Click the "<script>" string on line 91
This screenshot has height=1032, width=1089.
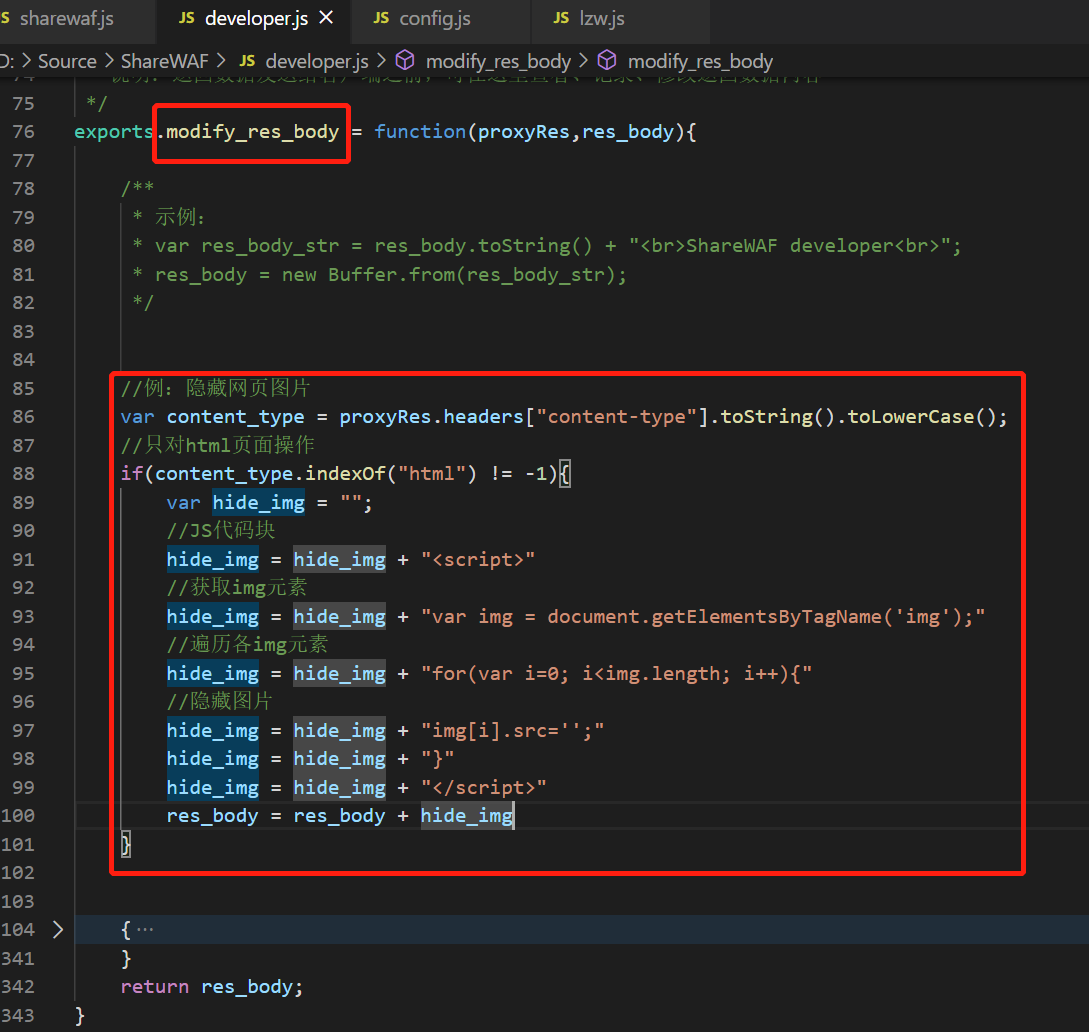478,560
